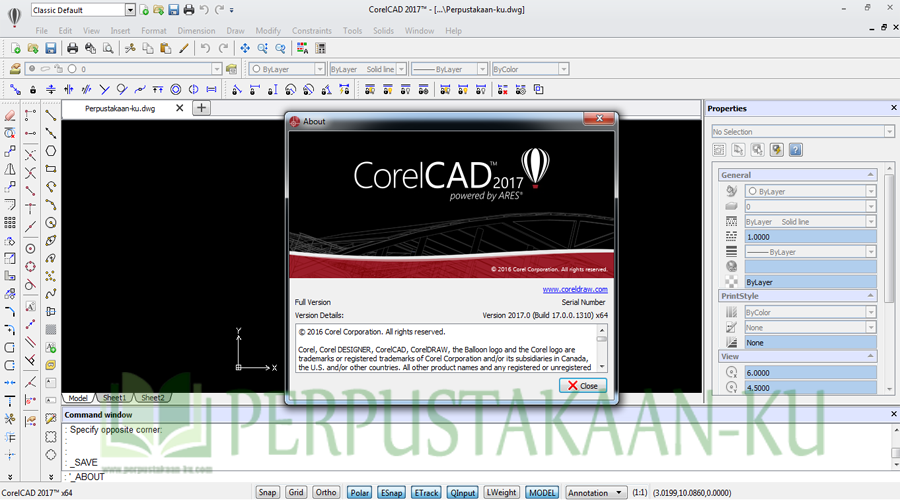
Task: Click the About dialog text scrollbar down arrow
Action: [x=602, y=367]
